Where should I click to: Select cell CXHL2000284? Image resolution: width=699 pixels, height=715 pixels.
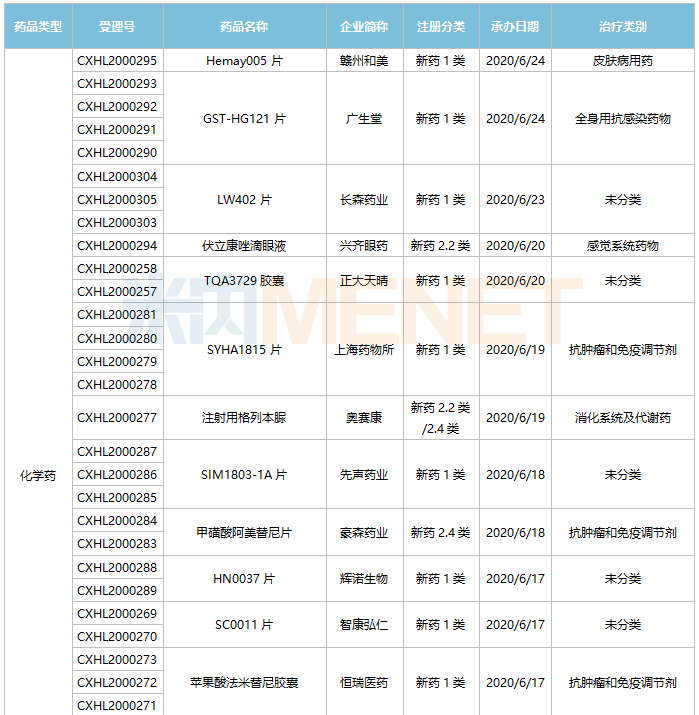[118, 521]
